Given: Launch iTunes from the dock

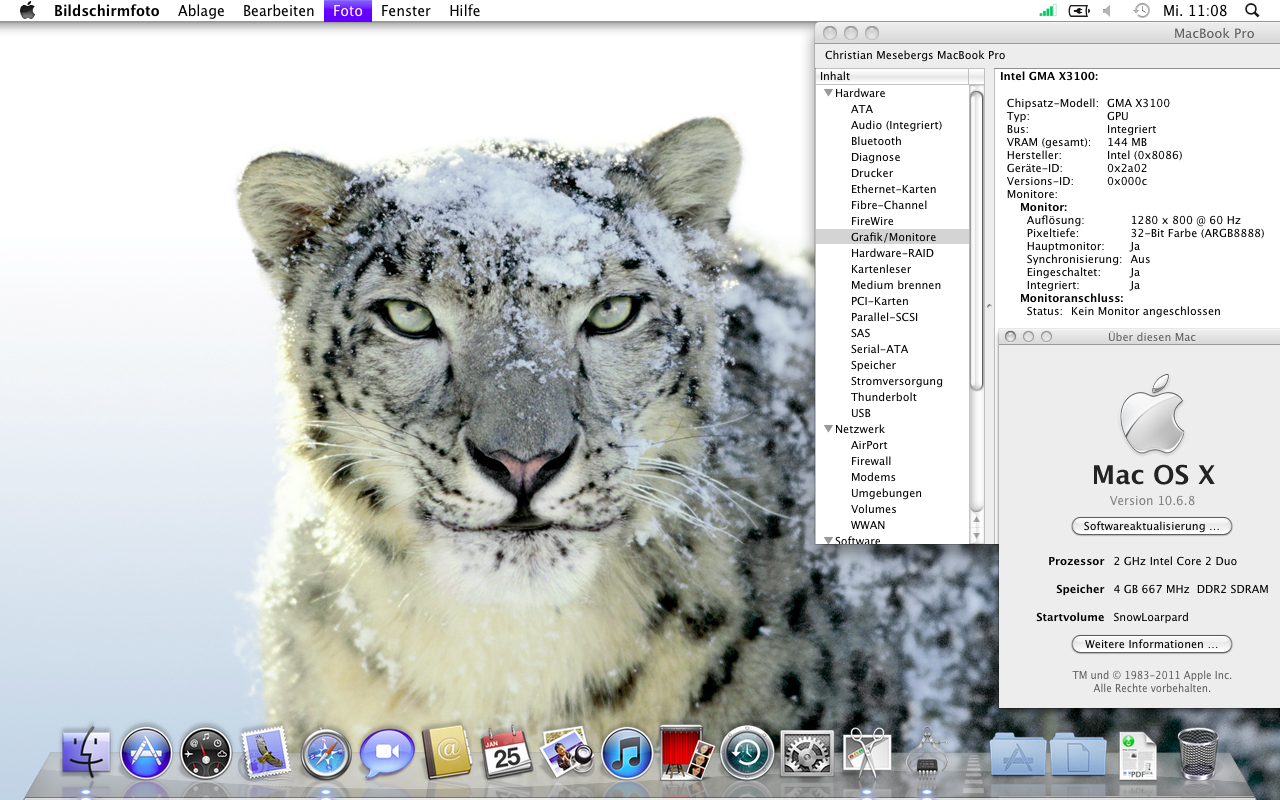Looking at the screenshot, I should pos(627,753).
